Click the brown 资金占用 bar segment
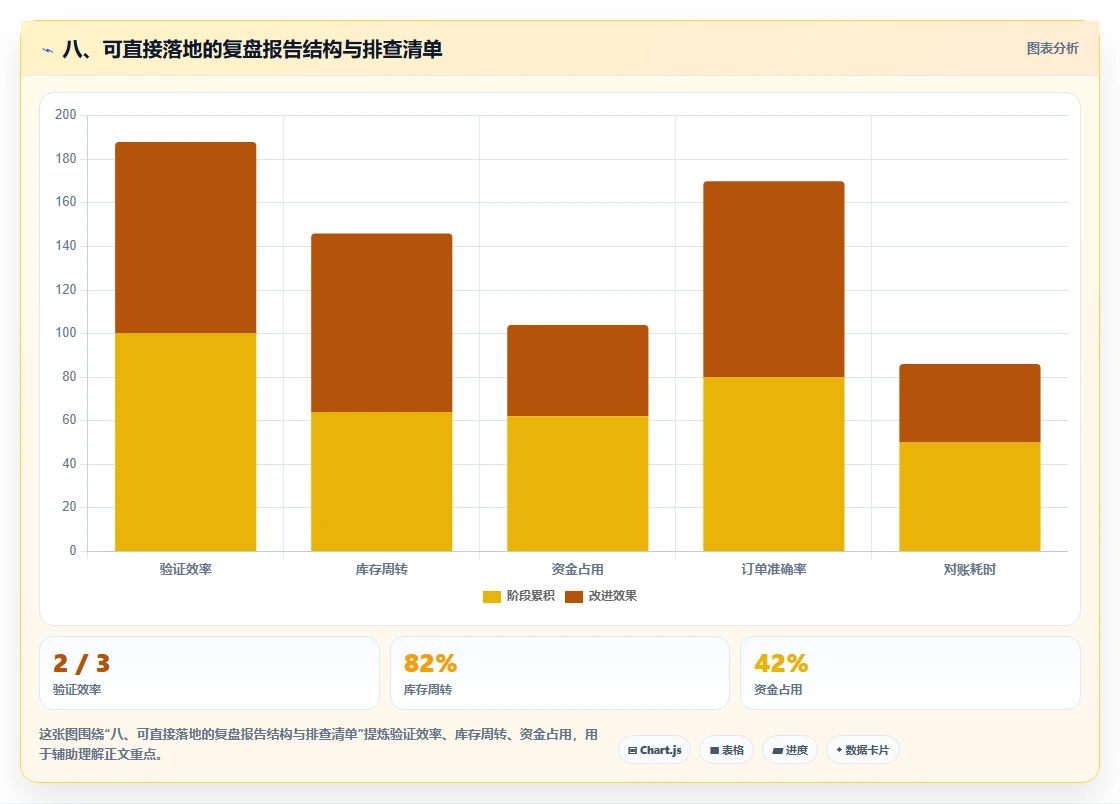 pos(578,371)
